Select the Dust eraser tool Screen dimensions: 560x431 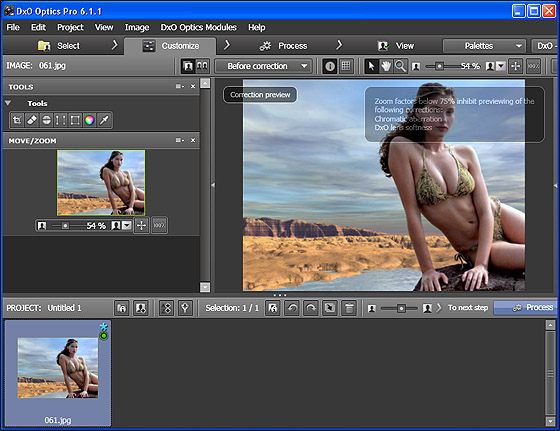point(32,120)
